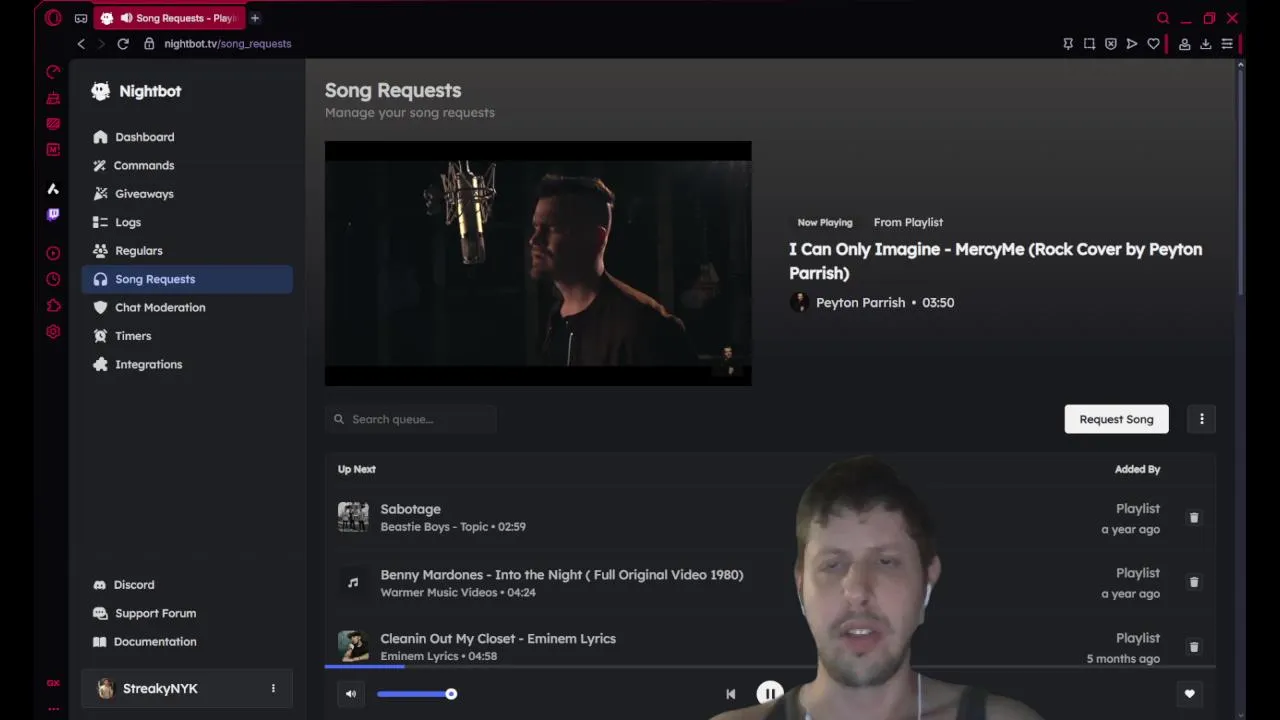Open the queue options three-dot menu

[1202, 419]
